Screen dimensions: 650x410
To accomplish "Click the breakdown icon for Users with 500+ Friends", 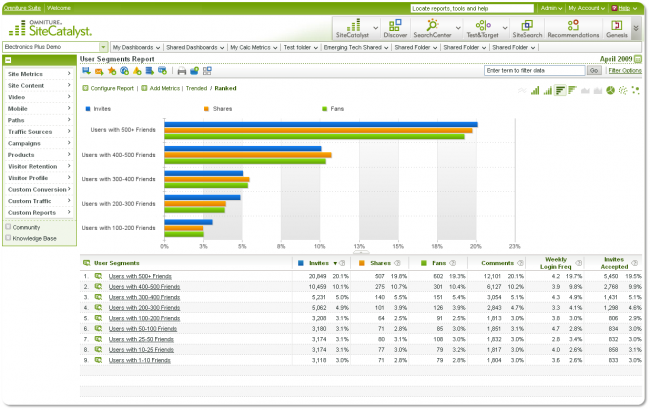I will click(98, 276).
